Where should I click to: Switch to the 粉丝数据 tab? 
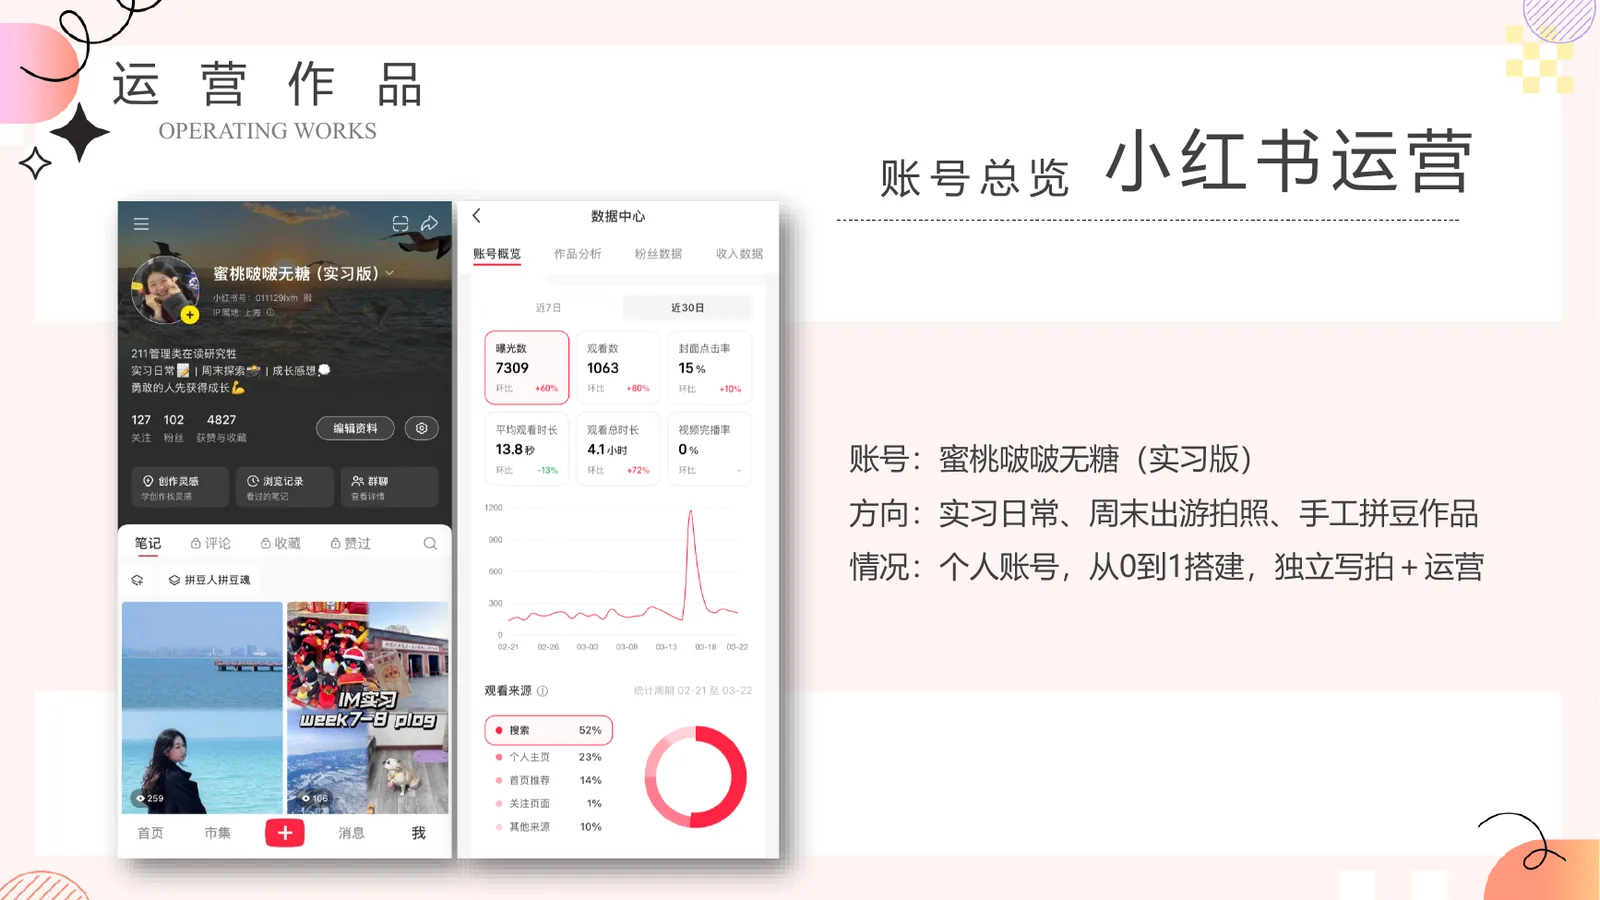click(x=659, y=254)
